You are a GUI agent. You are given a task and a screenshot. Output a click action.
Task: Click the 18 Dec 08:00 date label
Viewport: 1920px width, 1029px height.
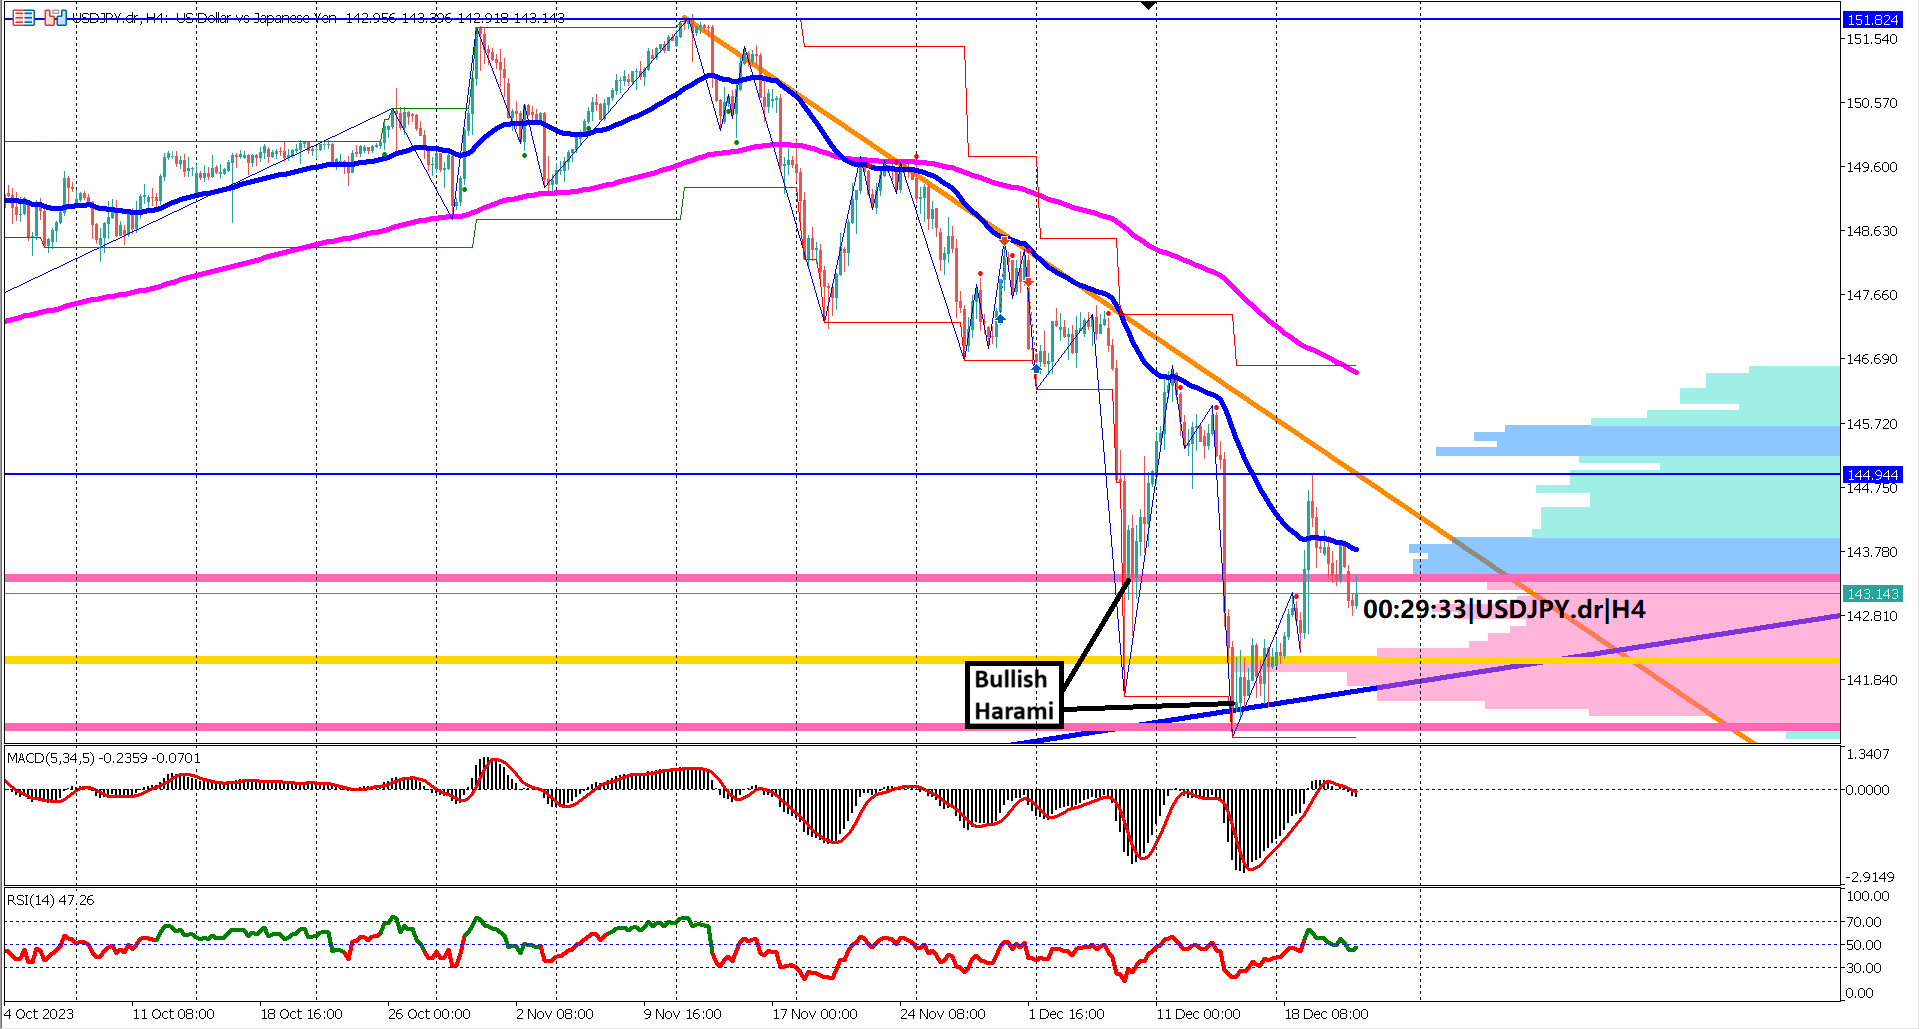tap(1327, 1013)
